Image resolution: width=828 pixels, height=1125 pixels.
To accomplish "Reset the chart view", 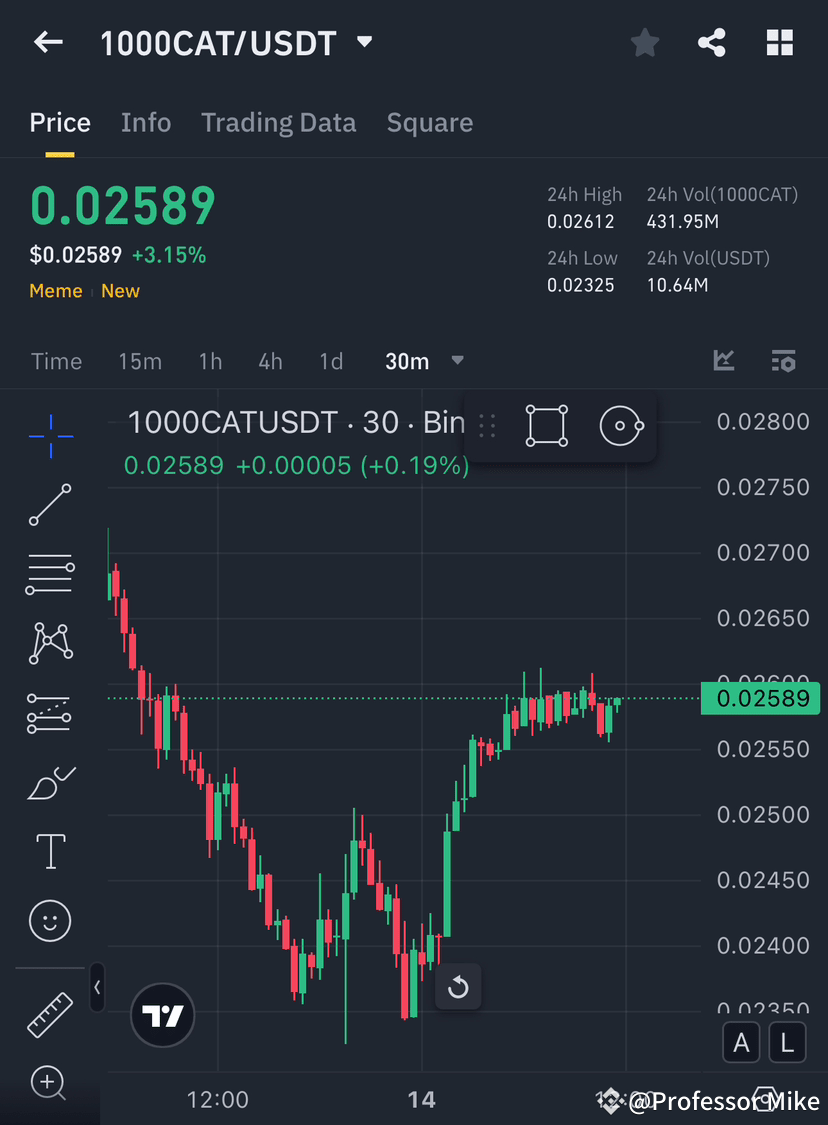I will click(458, 987).
